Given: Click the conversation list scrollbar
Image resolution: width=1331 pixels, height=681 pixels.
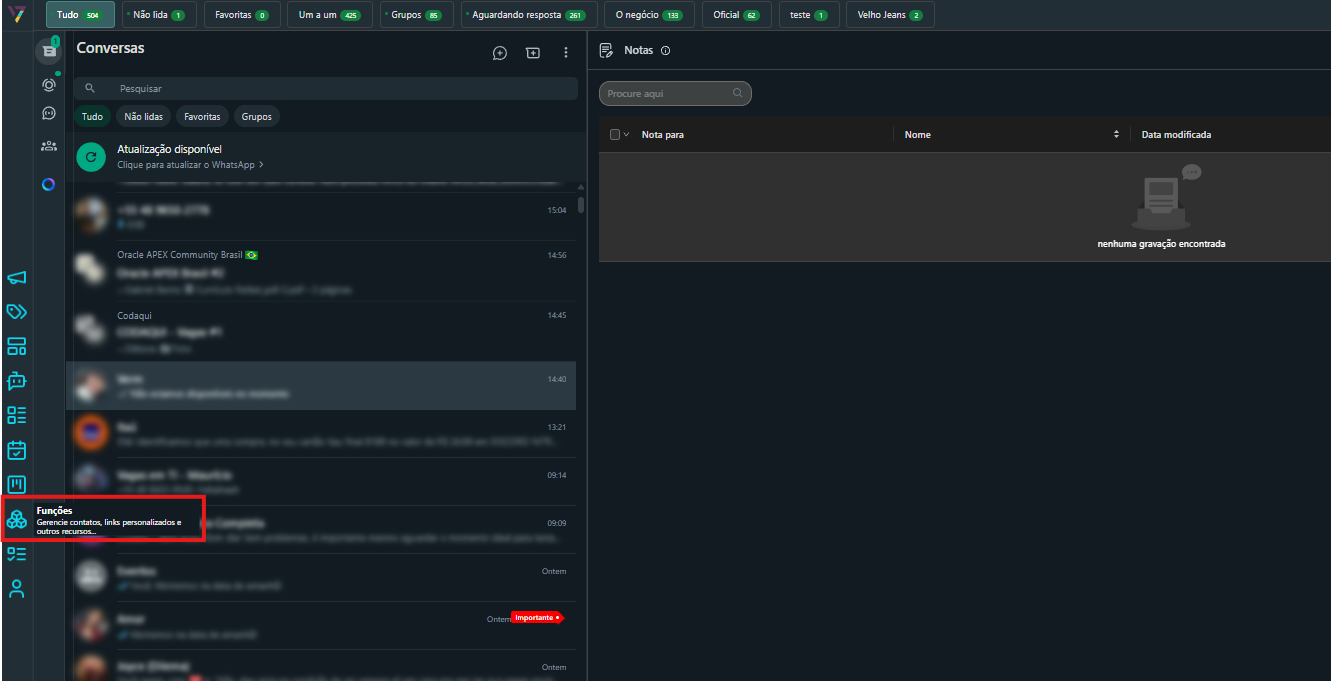Looking at the screenshot, I should tap(582, 205).
